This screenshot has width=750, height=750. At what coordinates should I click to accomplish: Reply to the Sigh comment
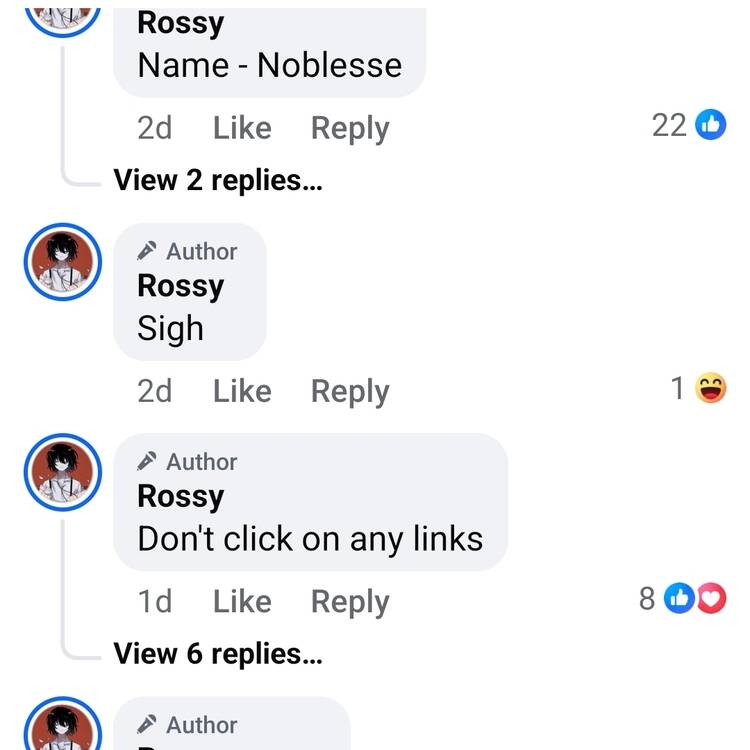[x=350, y=392]
